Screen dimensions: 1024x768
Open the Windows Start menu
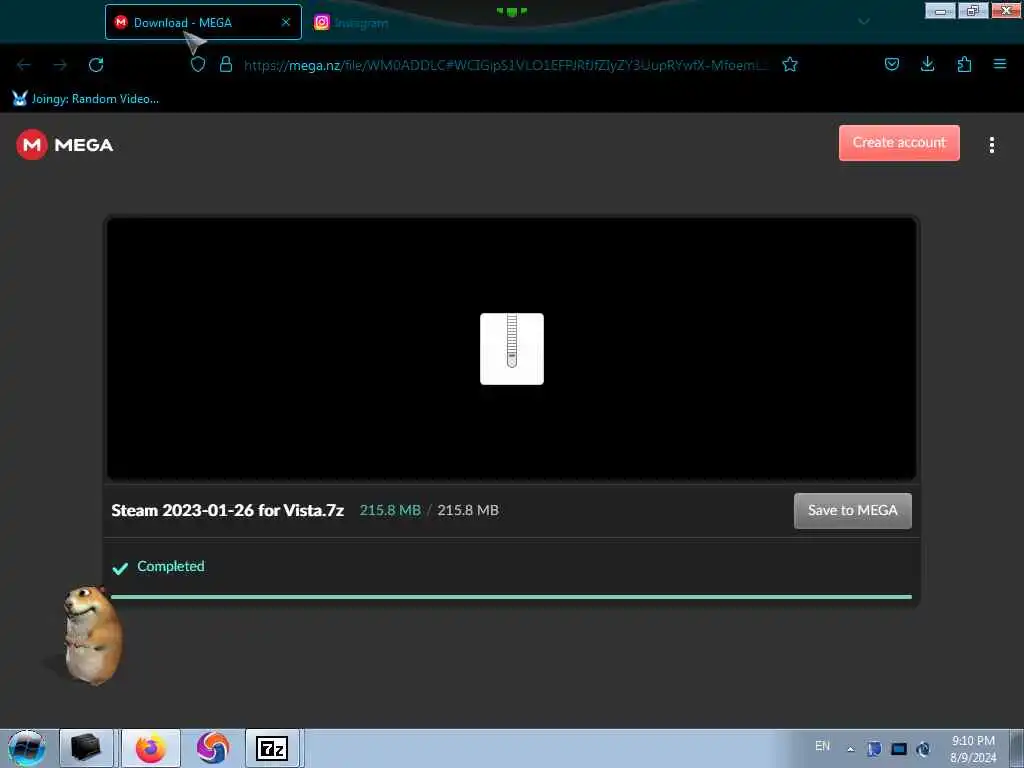click(27, 748)
